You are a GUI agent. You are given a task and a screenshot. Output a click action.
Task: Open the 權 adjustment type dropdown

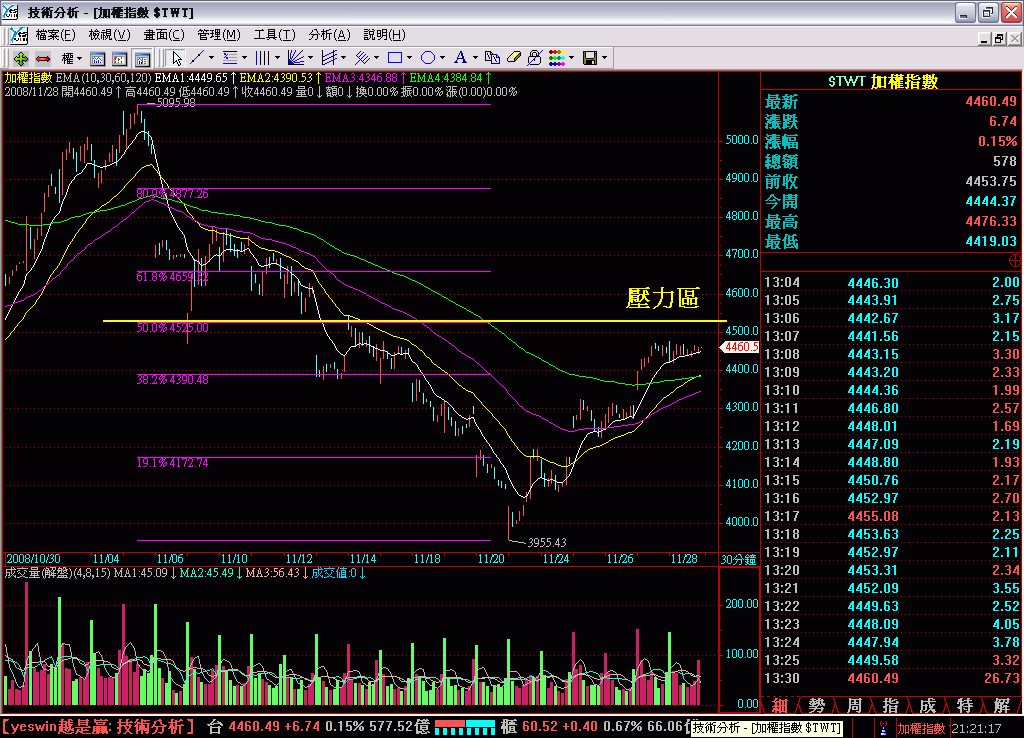[71, 58]
